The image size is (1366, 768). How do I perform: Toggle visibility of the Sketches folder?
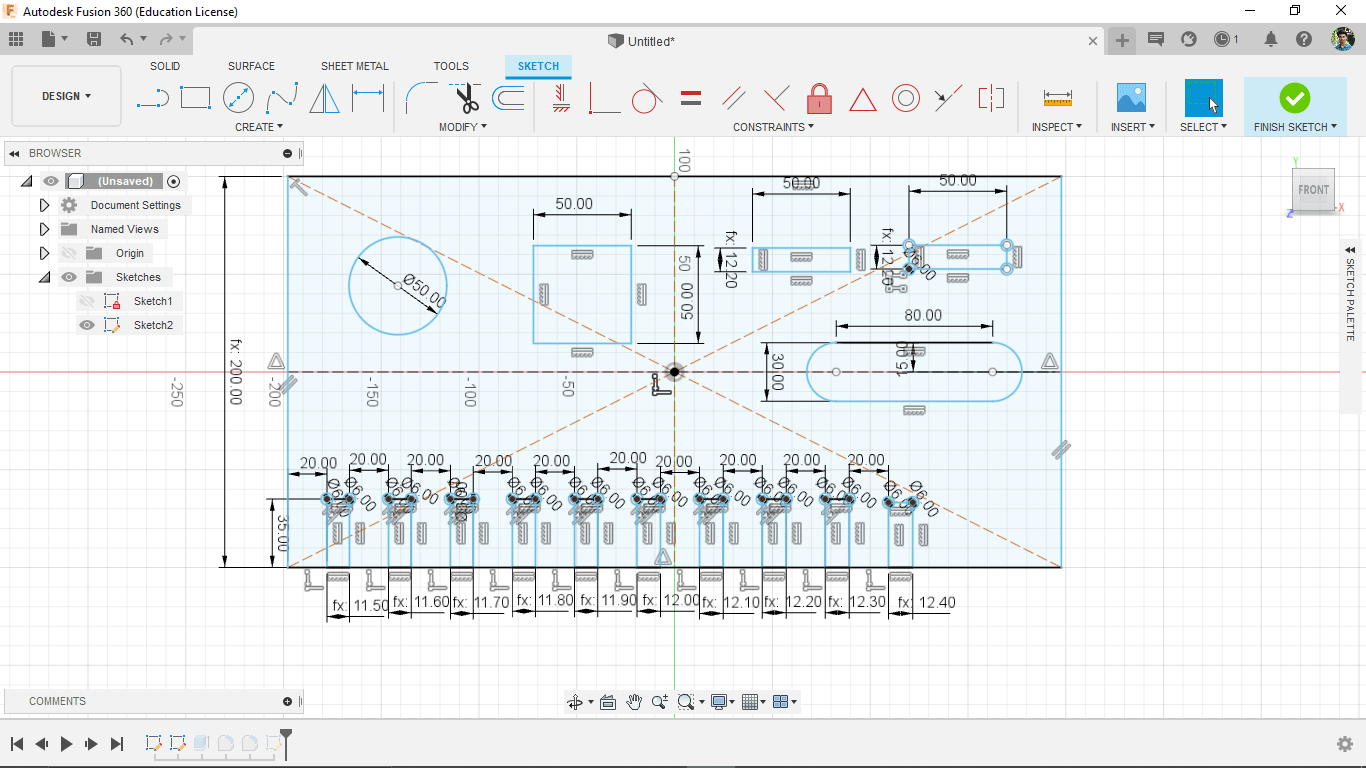pyautogui.click(x=69, y=277)
